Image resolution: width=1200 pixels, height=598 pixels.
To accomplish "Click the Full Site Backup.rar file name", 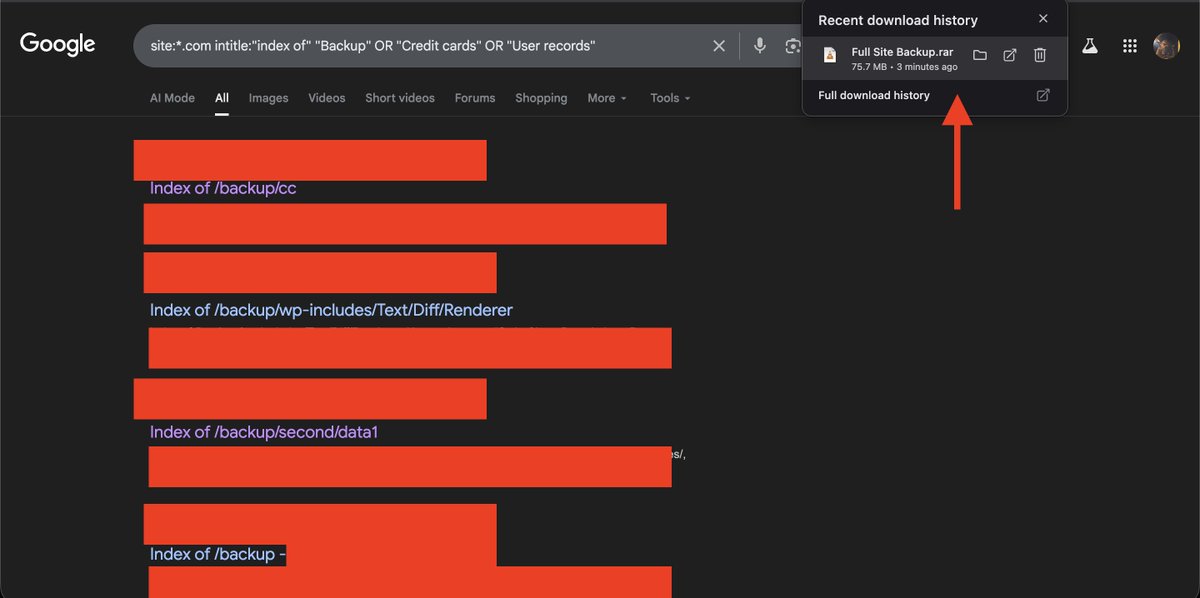I will [x=902, y=52].
